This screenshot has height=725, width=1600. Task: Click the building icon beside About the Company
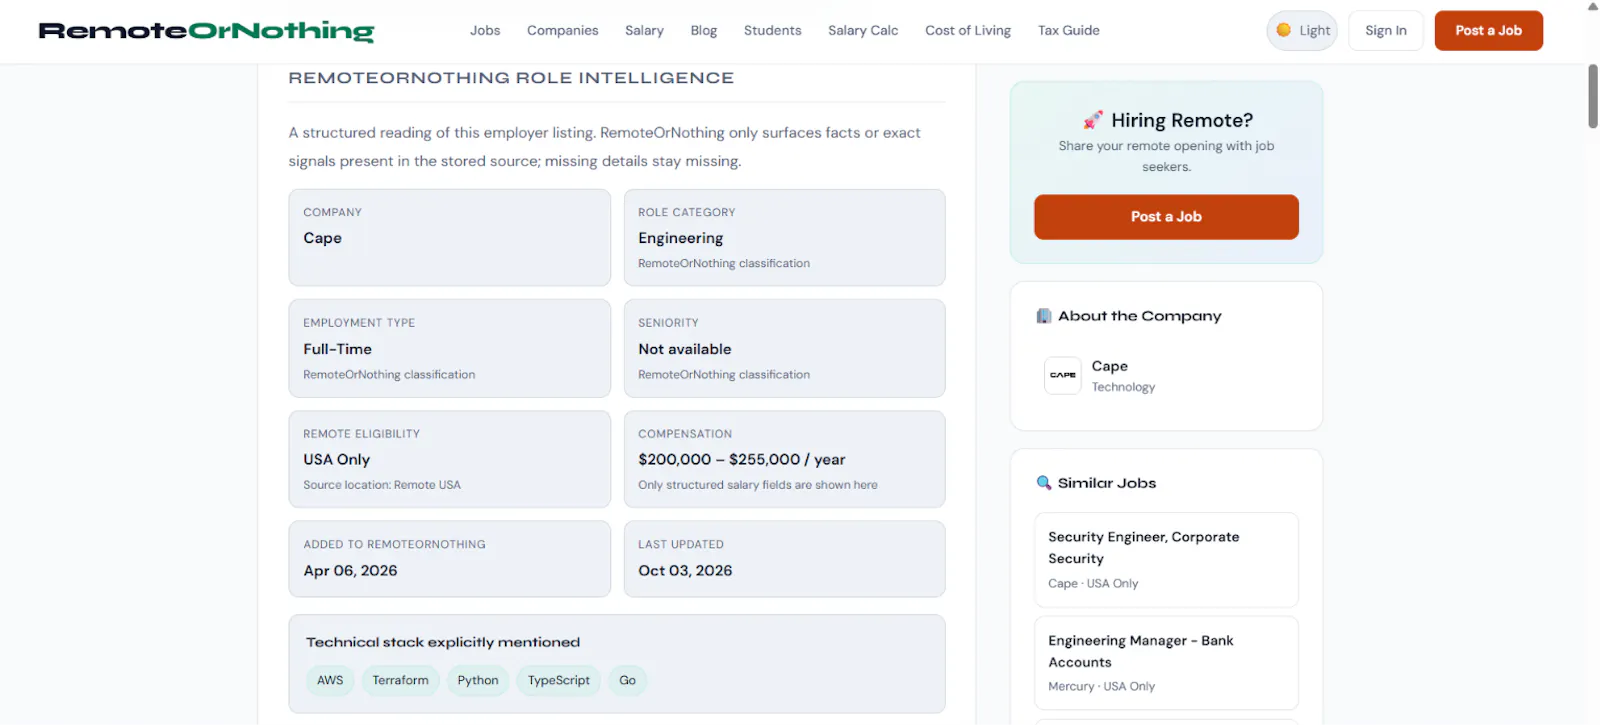[1044, 316]
